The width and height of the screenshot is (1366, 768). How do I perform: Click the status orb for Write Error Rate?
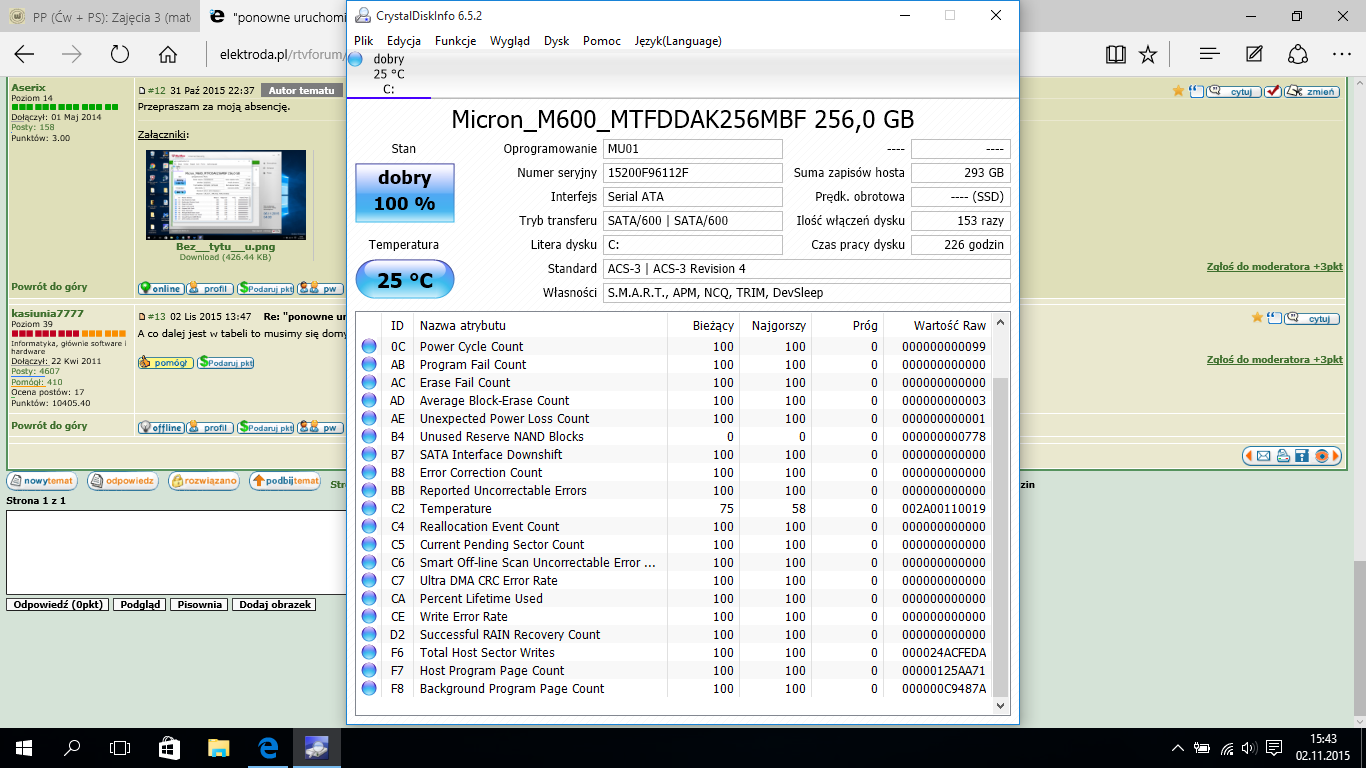(x=369, y=616)
